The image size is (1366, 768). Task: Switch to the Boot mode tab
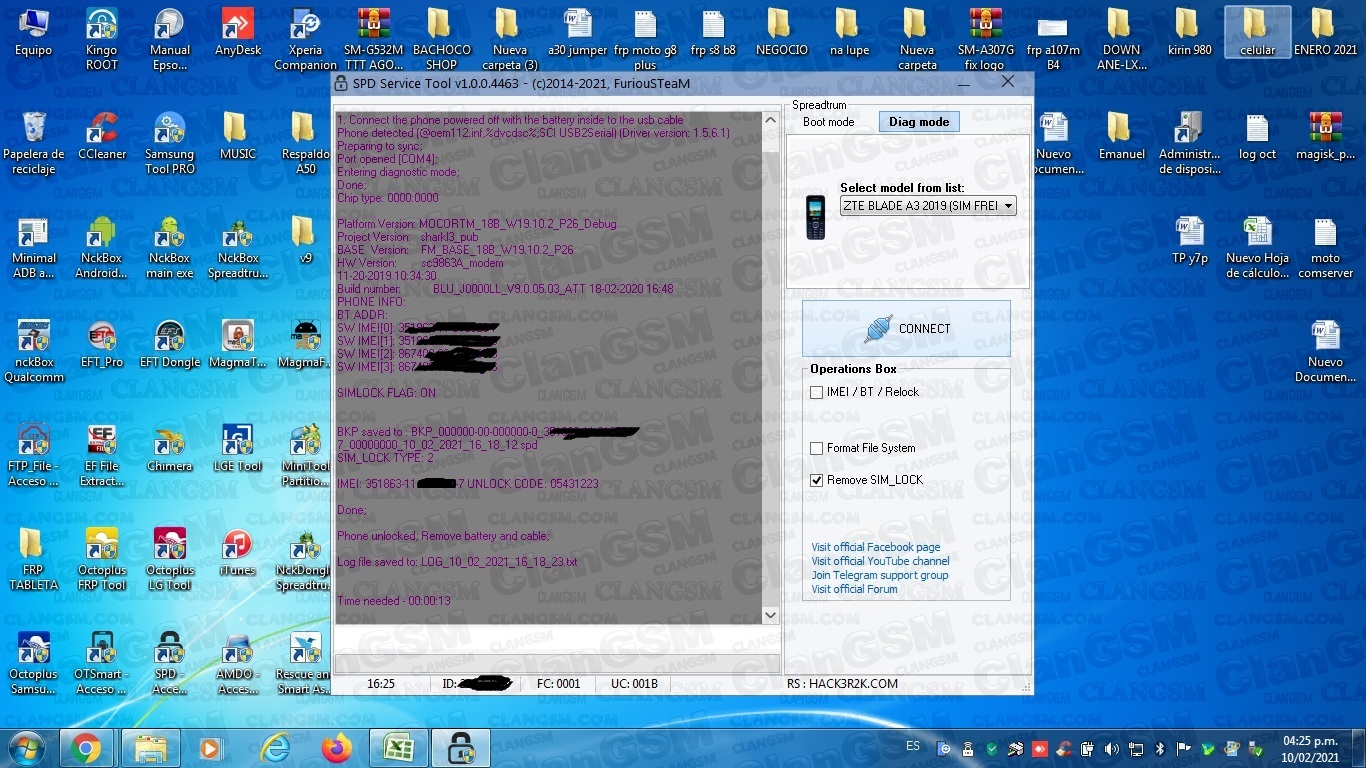coord(828,122)
